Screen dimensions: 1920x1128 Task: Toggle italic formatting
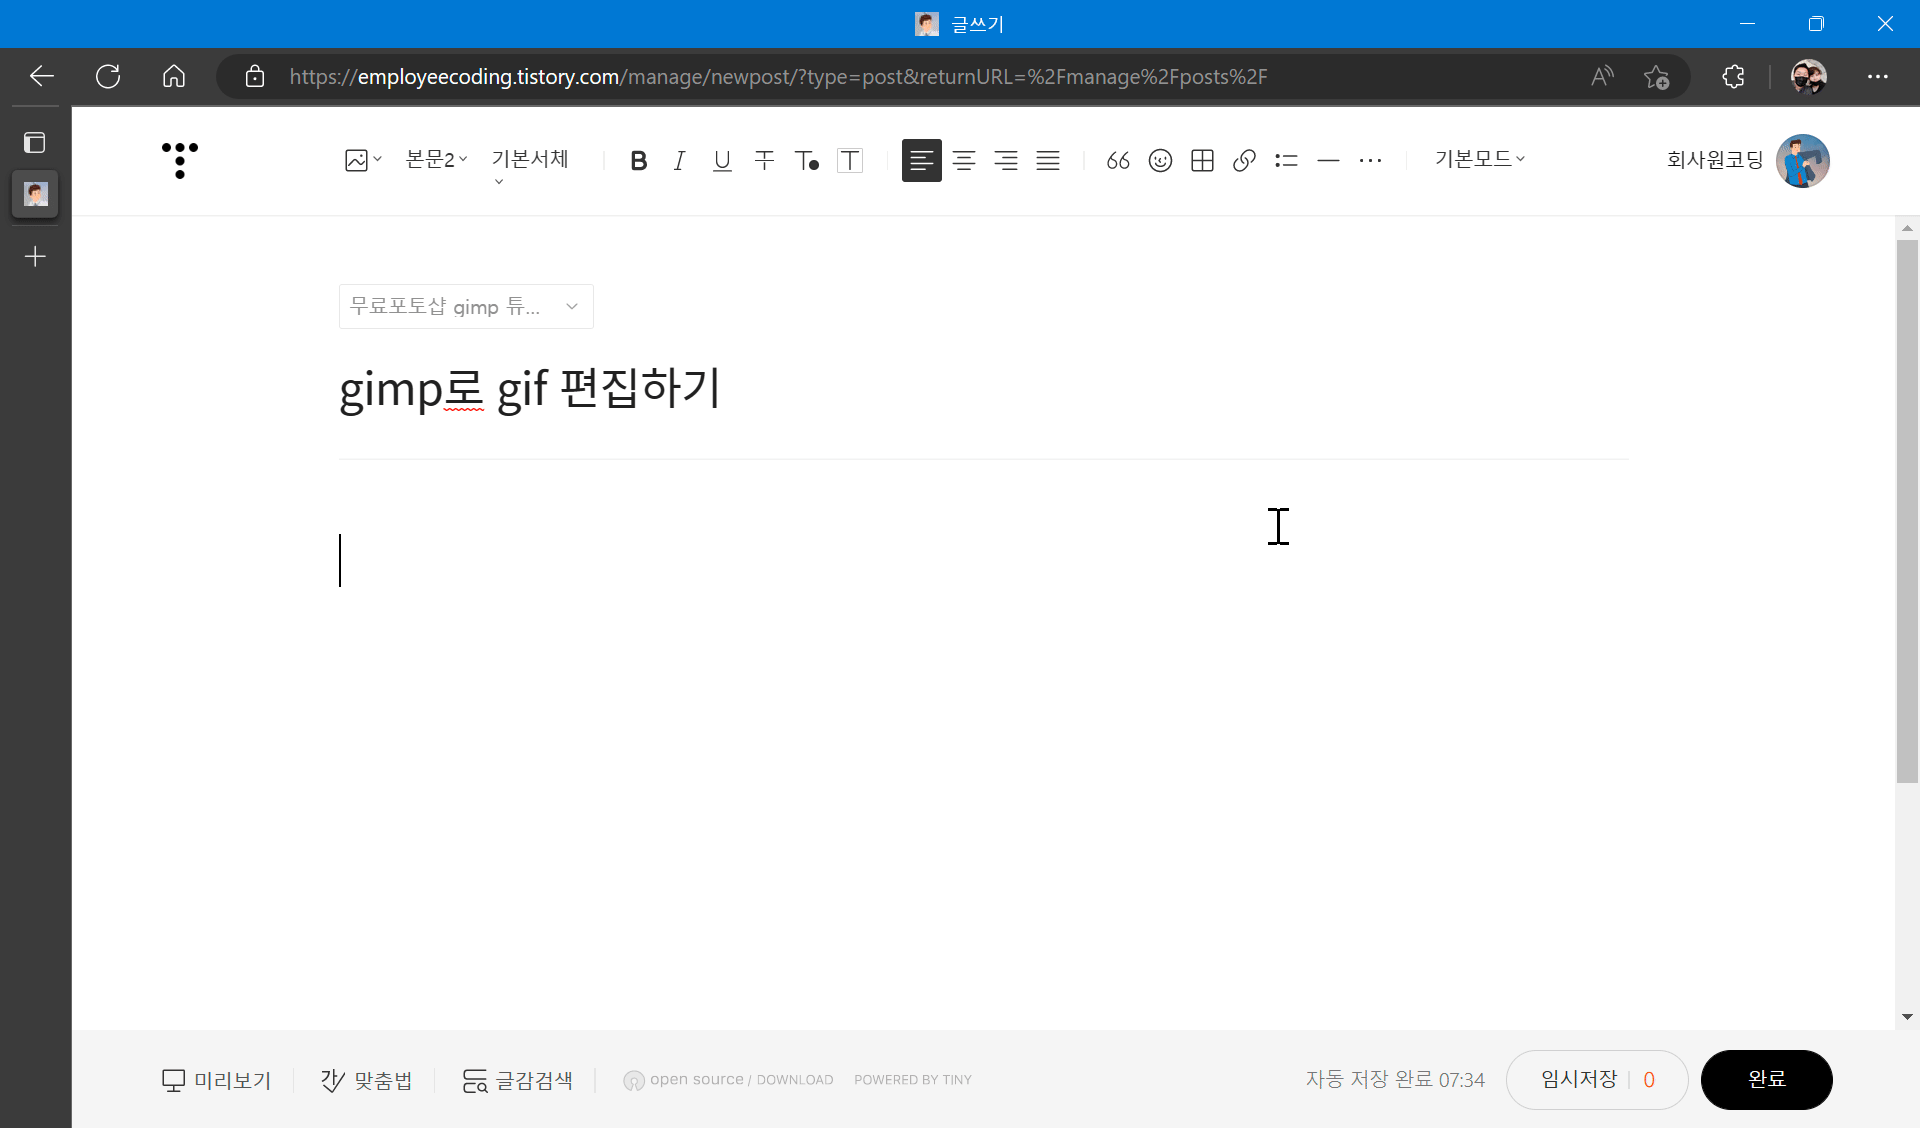680,160
